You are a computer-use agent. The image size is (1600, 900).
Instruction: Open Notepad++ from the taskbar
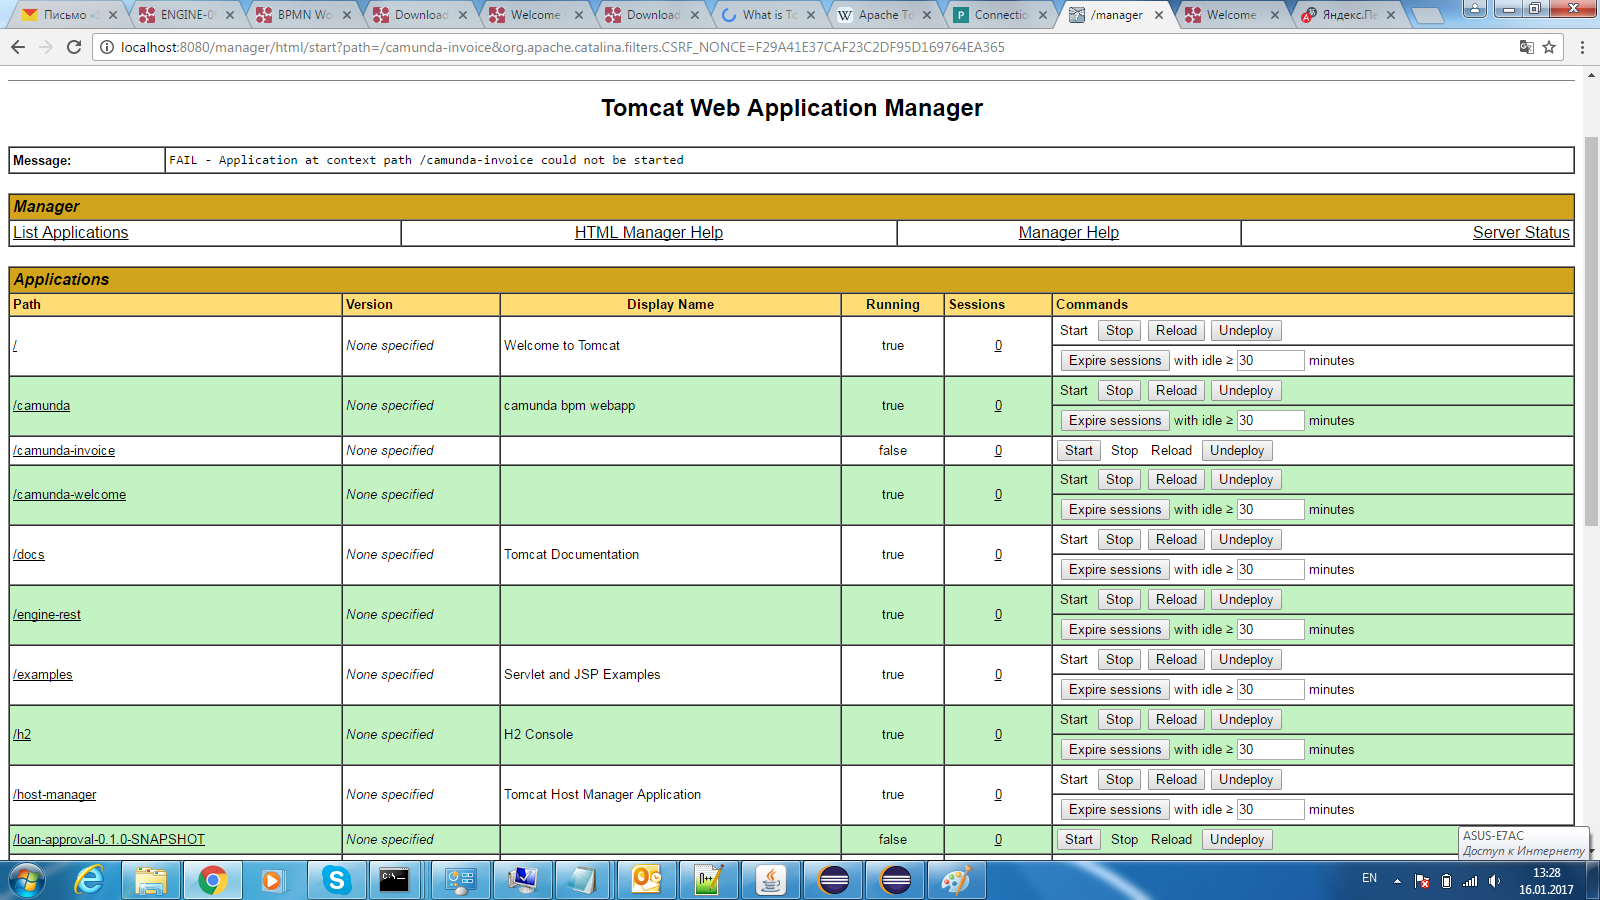708,881
